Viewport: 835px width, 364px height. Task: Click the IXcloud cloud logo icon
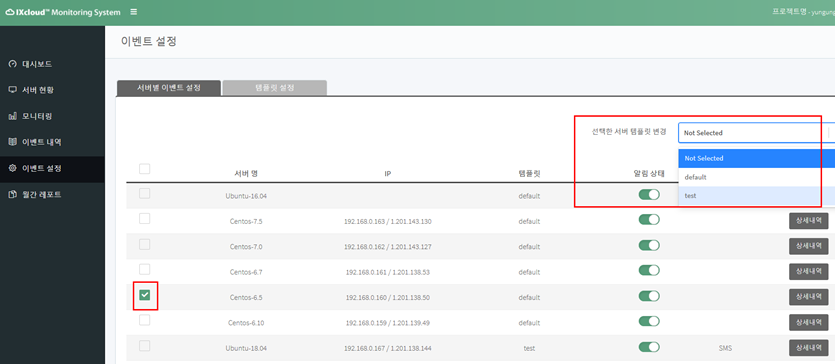10,12
